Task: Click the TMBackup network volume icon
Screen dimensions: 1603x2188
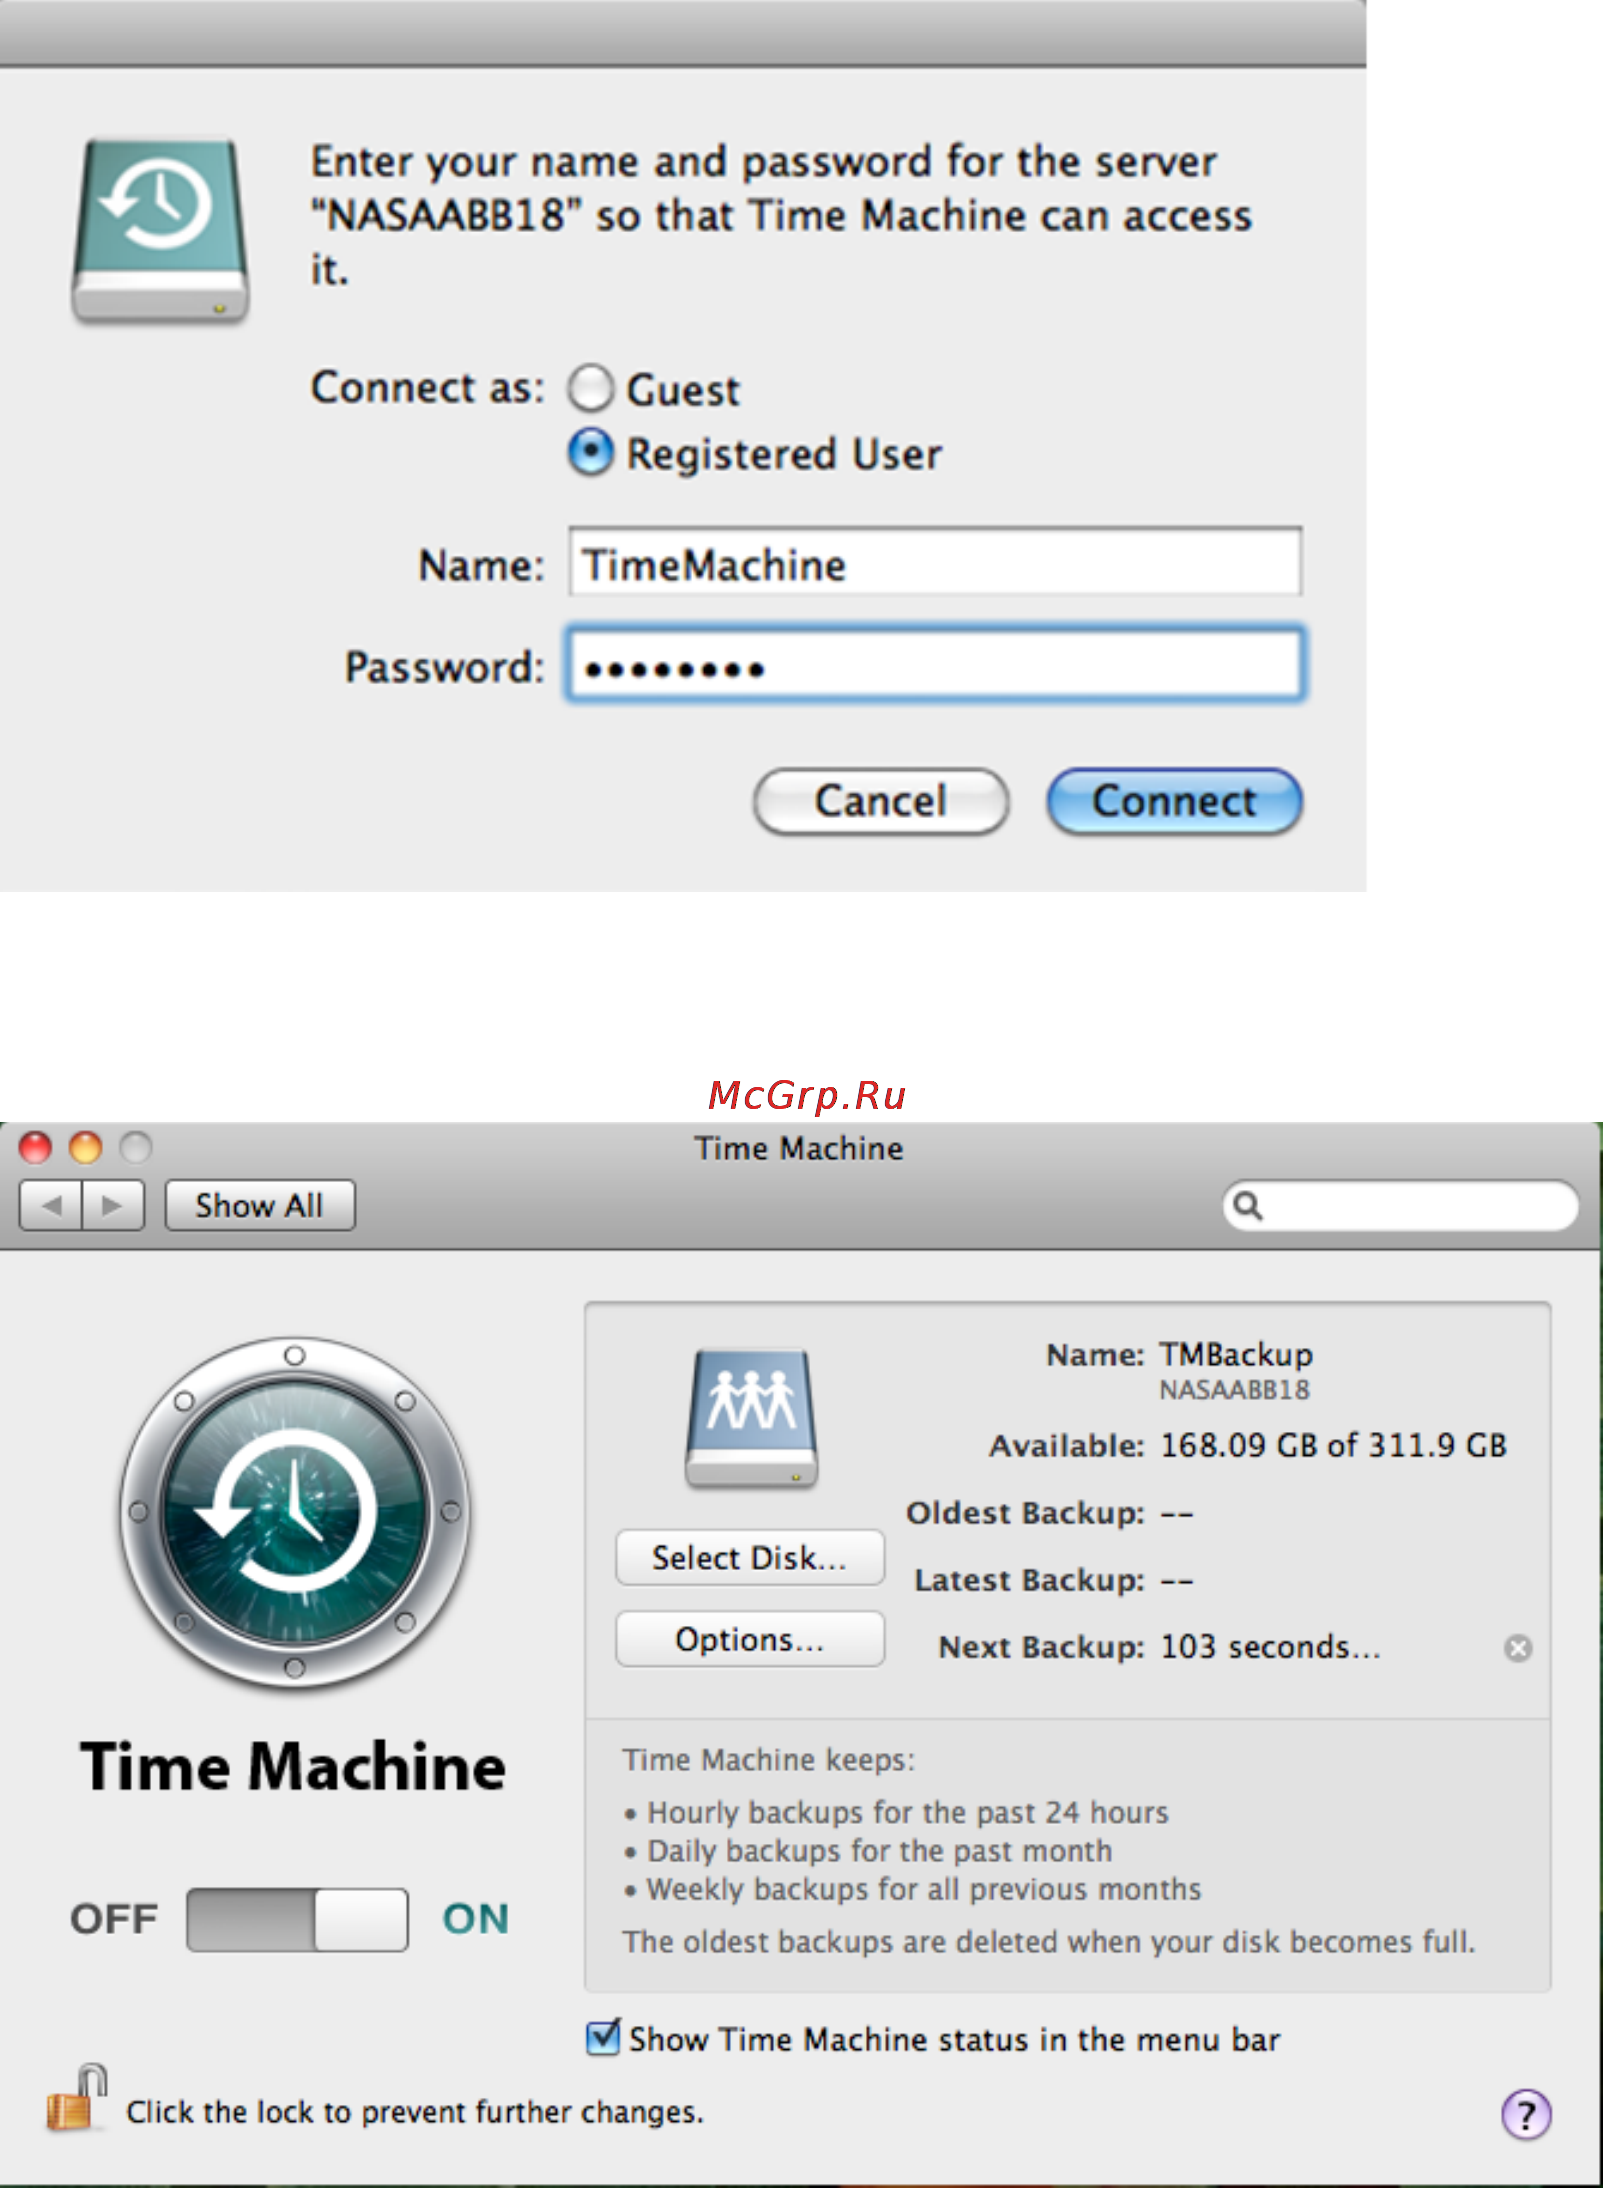Action: point(751,1417)
